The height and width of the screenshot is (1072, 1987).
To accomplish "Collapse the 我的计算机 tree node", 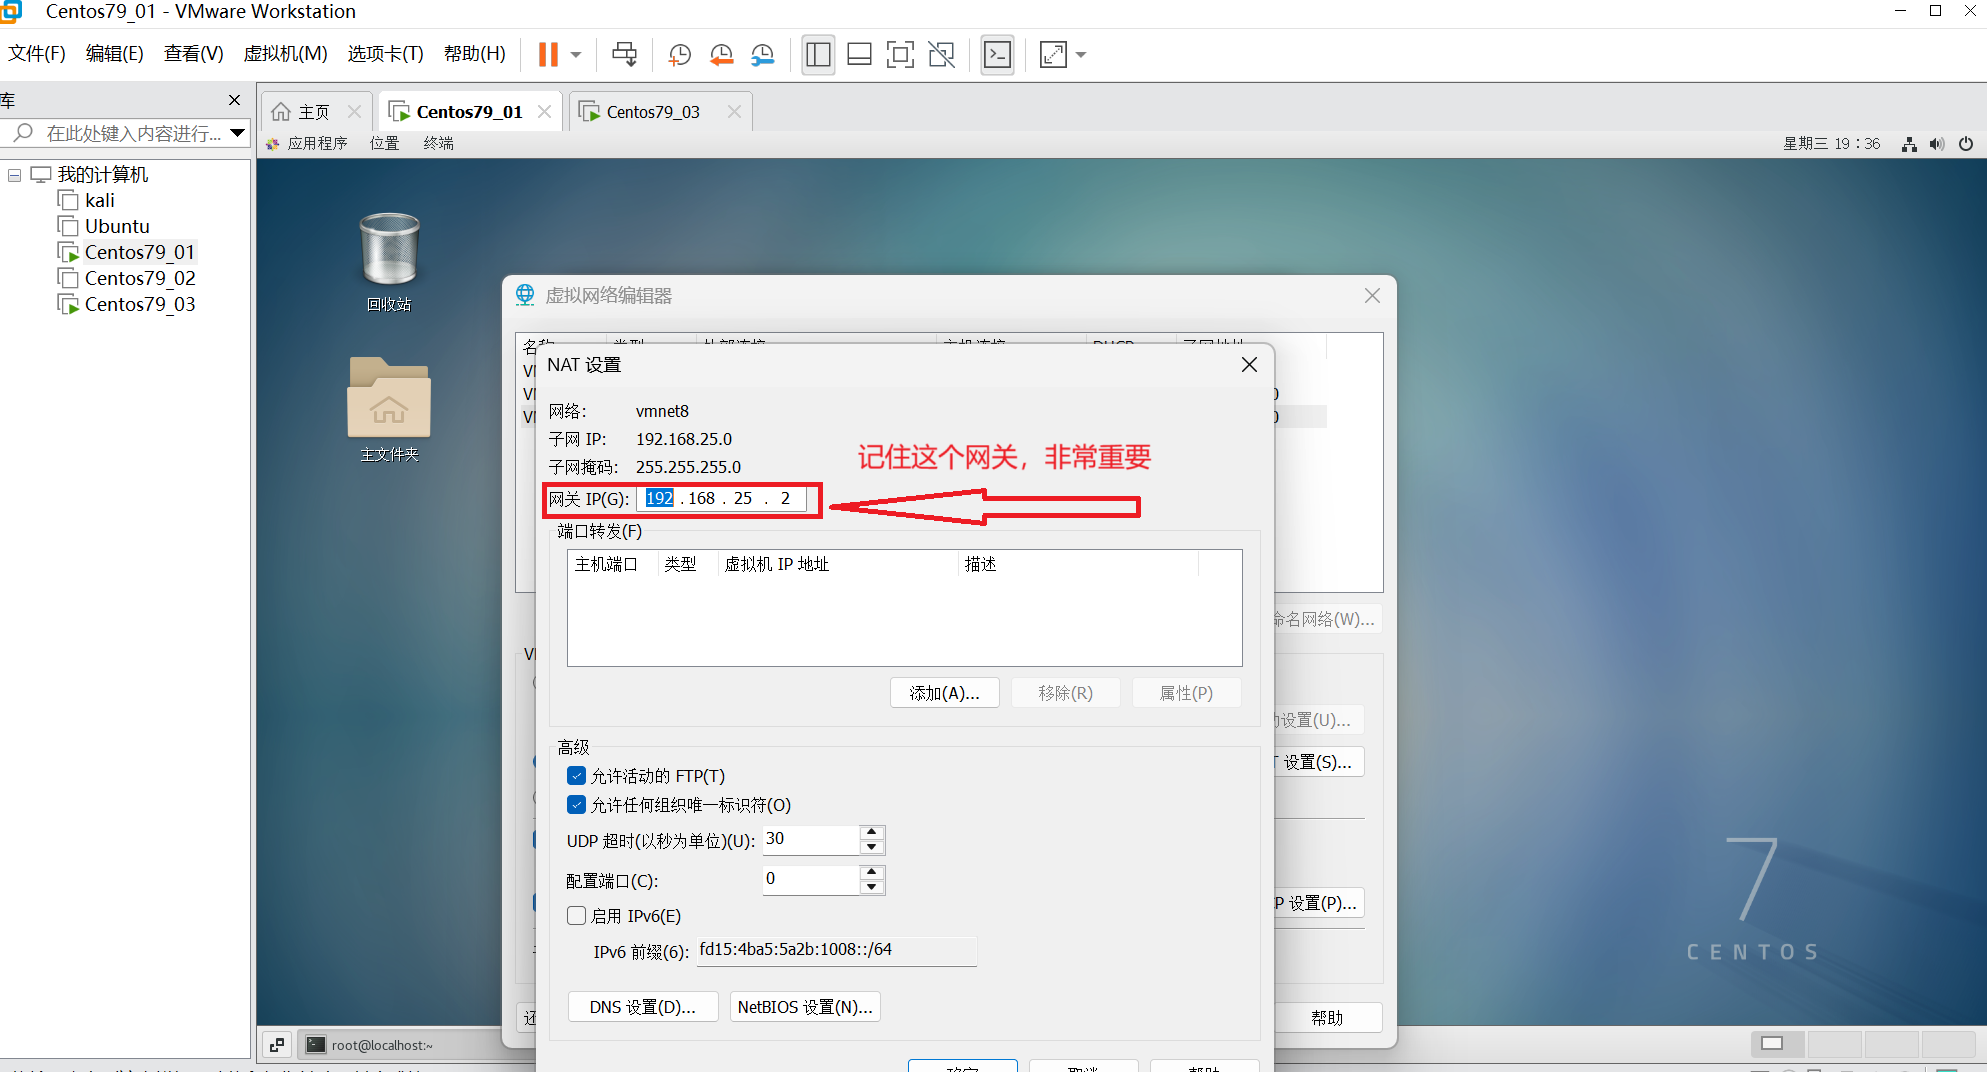I will [x=15, y=175].
